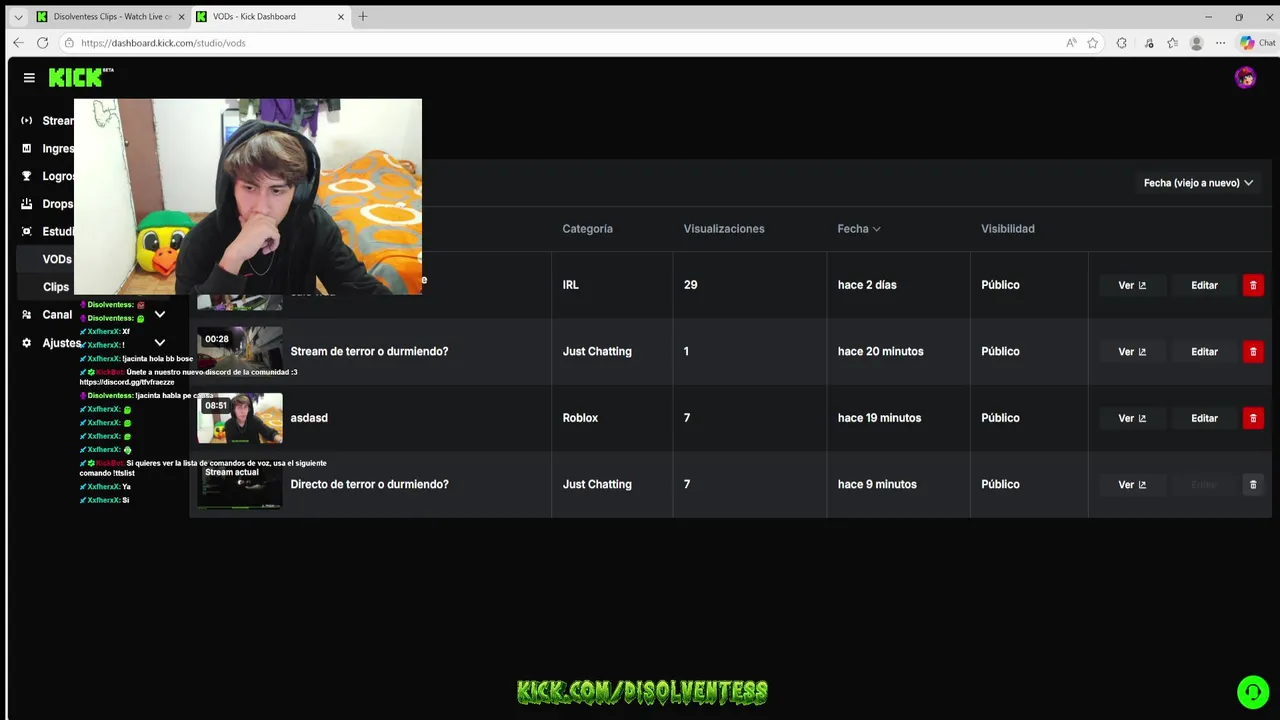This screenshot has width=1280, height=720.
Task: Click the browser address bar URL
Action: 163,43
